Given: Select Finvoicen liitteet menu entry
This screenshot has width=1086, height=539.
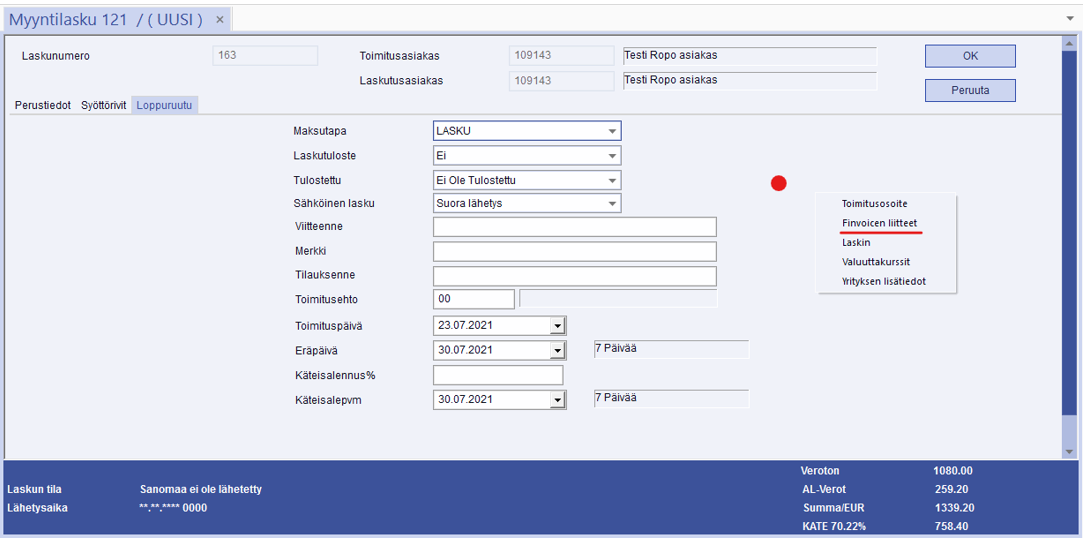Looking at the screenshot, I should pos(879,223).
